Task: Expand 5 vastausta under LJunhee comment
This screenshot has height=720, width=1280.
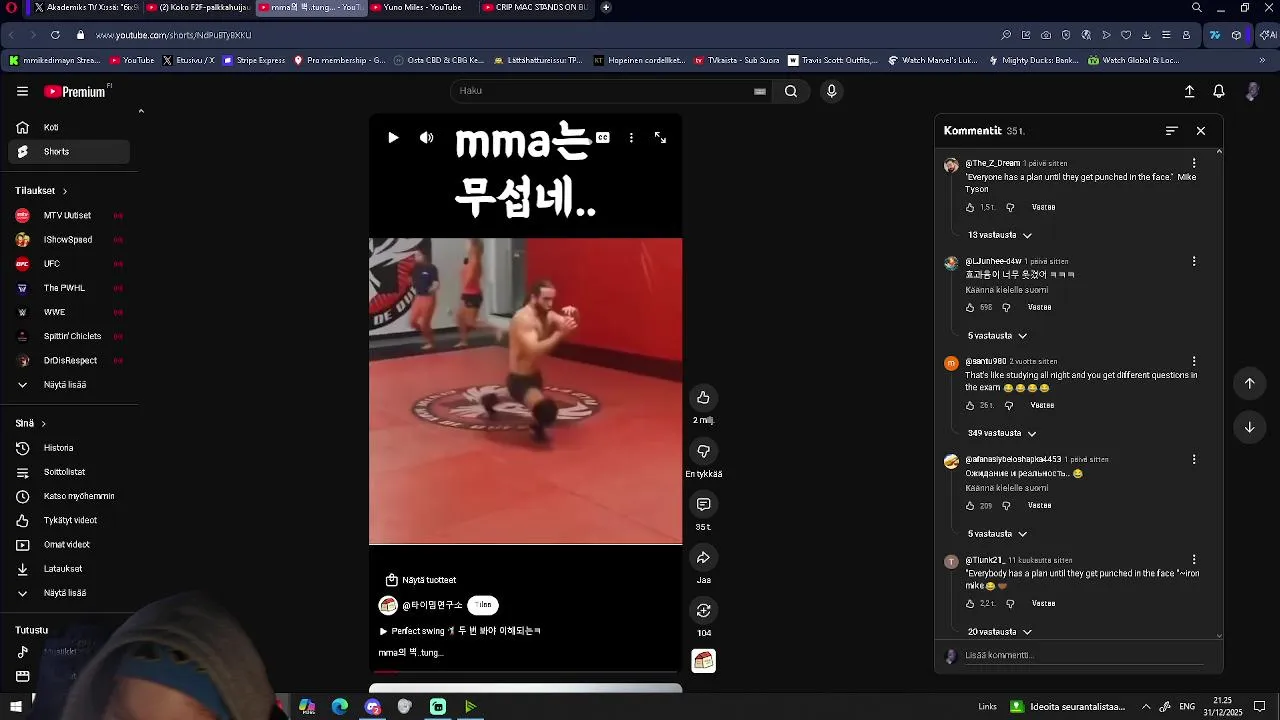Action: 997,336
